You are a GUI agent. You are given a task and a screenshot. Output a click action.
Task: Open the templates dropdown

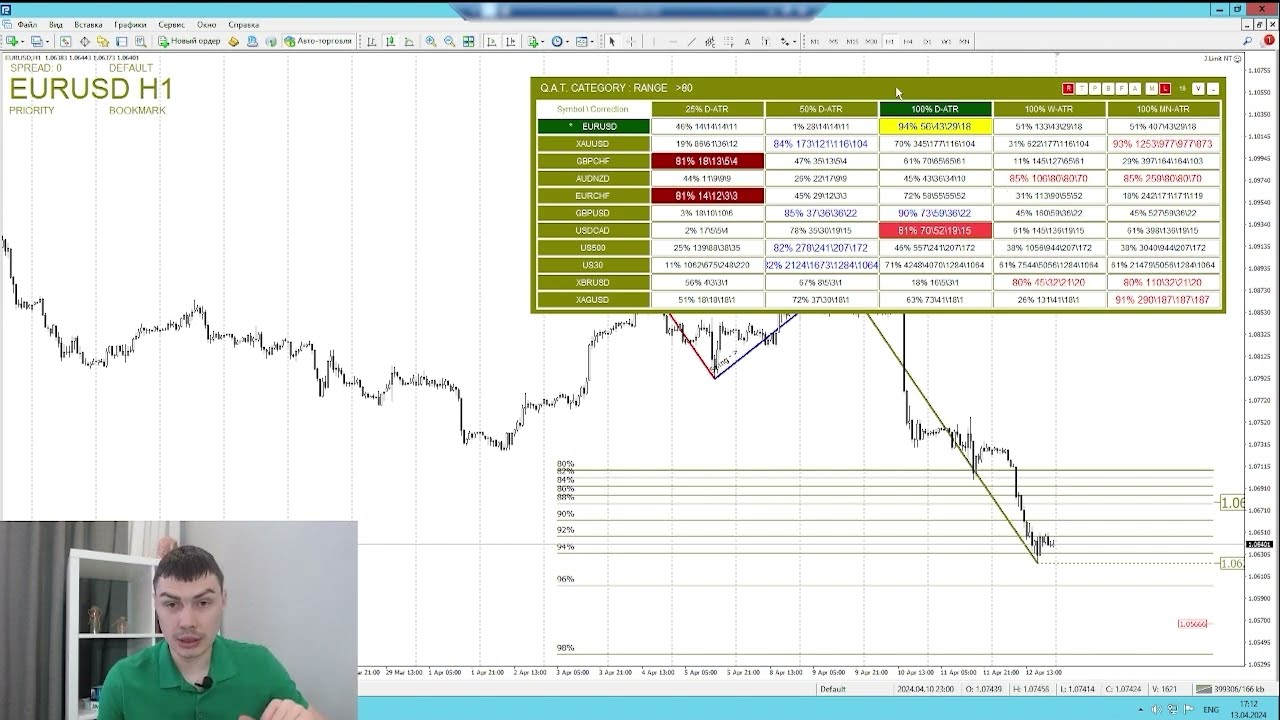(x=592, y=42)
